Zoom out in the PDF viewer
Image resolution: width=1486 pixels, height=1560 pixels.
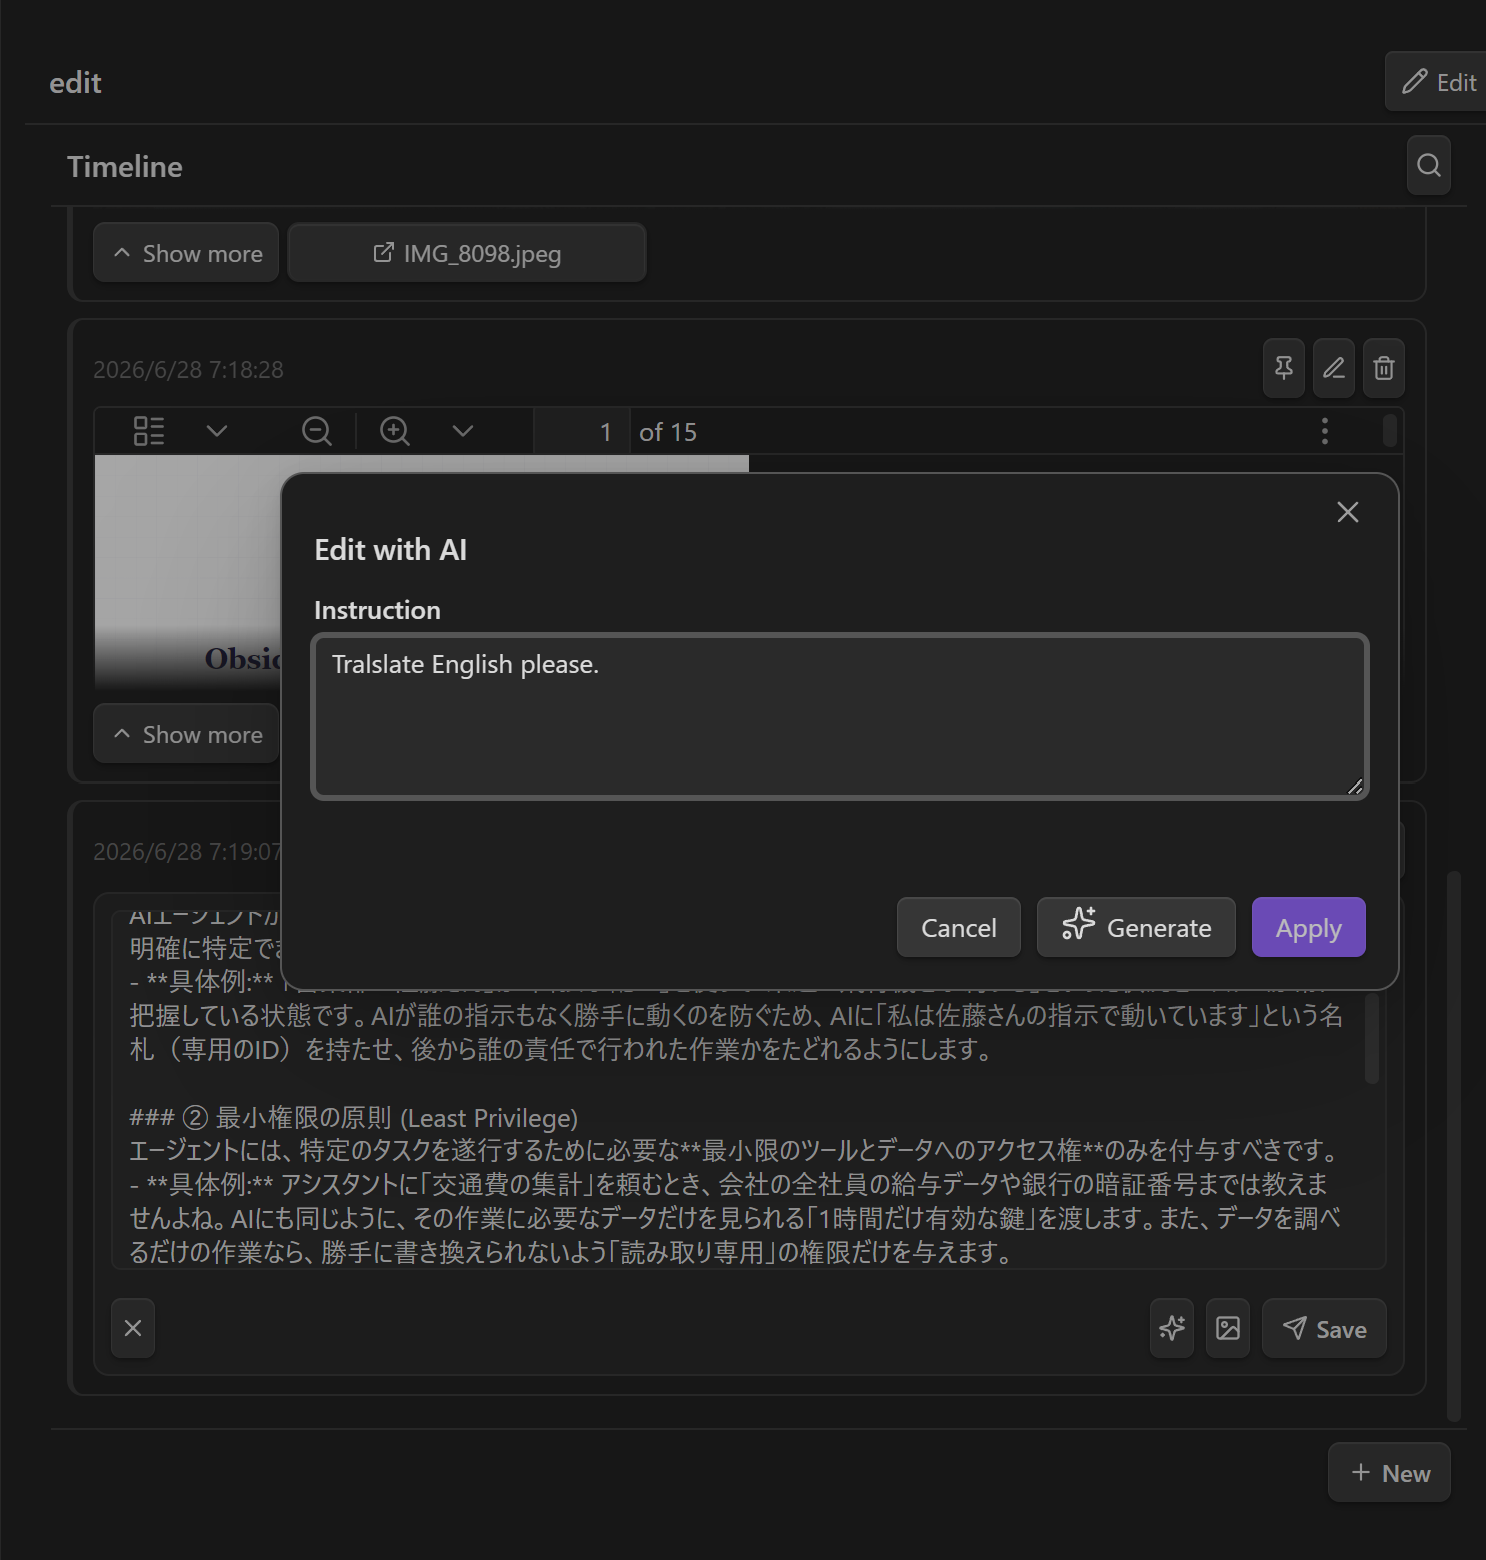[x=317, y=431]
